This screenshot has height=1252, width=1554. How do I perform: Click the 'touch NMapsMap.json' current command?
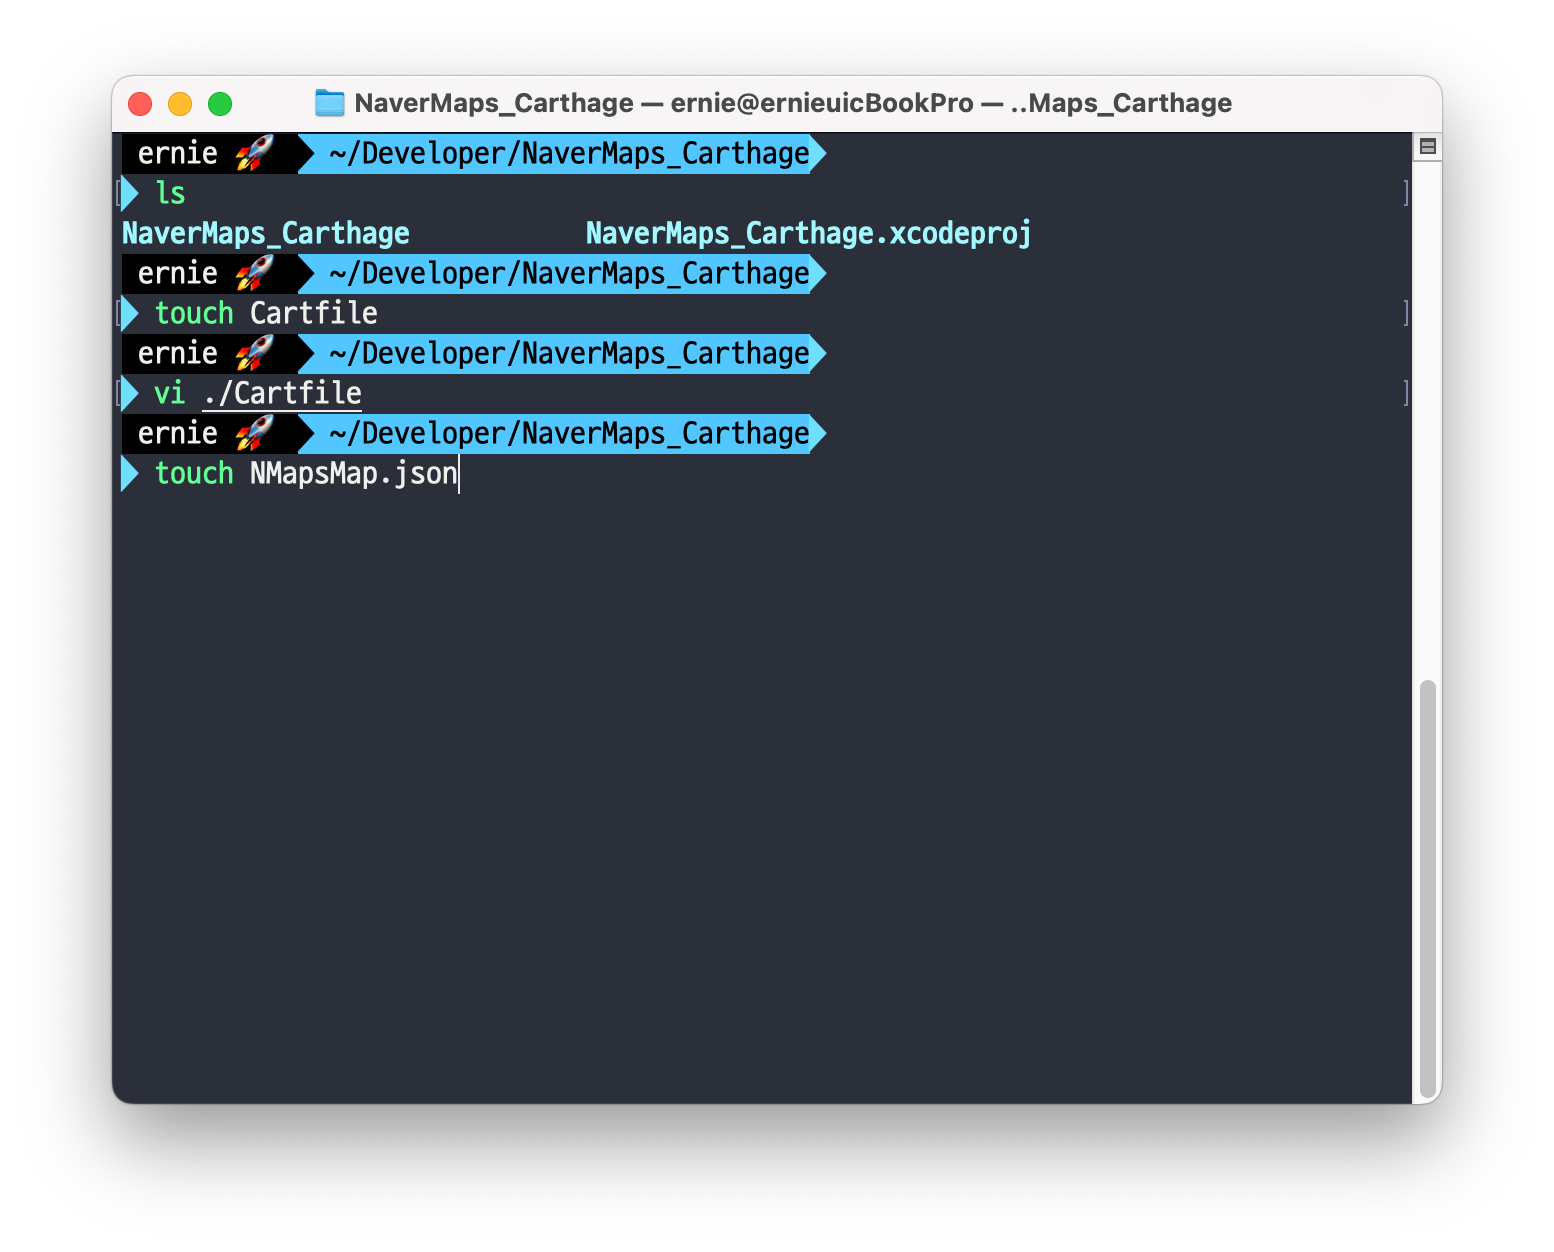point(306,473)
